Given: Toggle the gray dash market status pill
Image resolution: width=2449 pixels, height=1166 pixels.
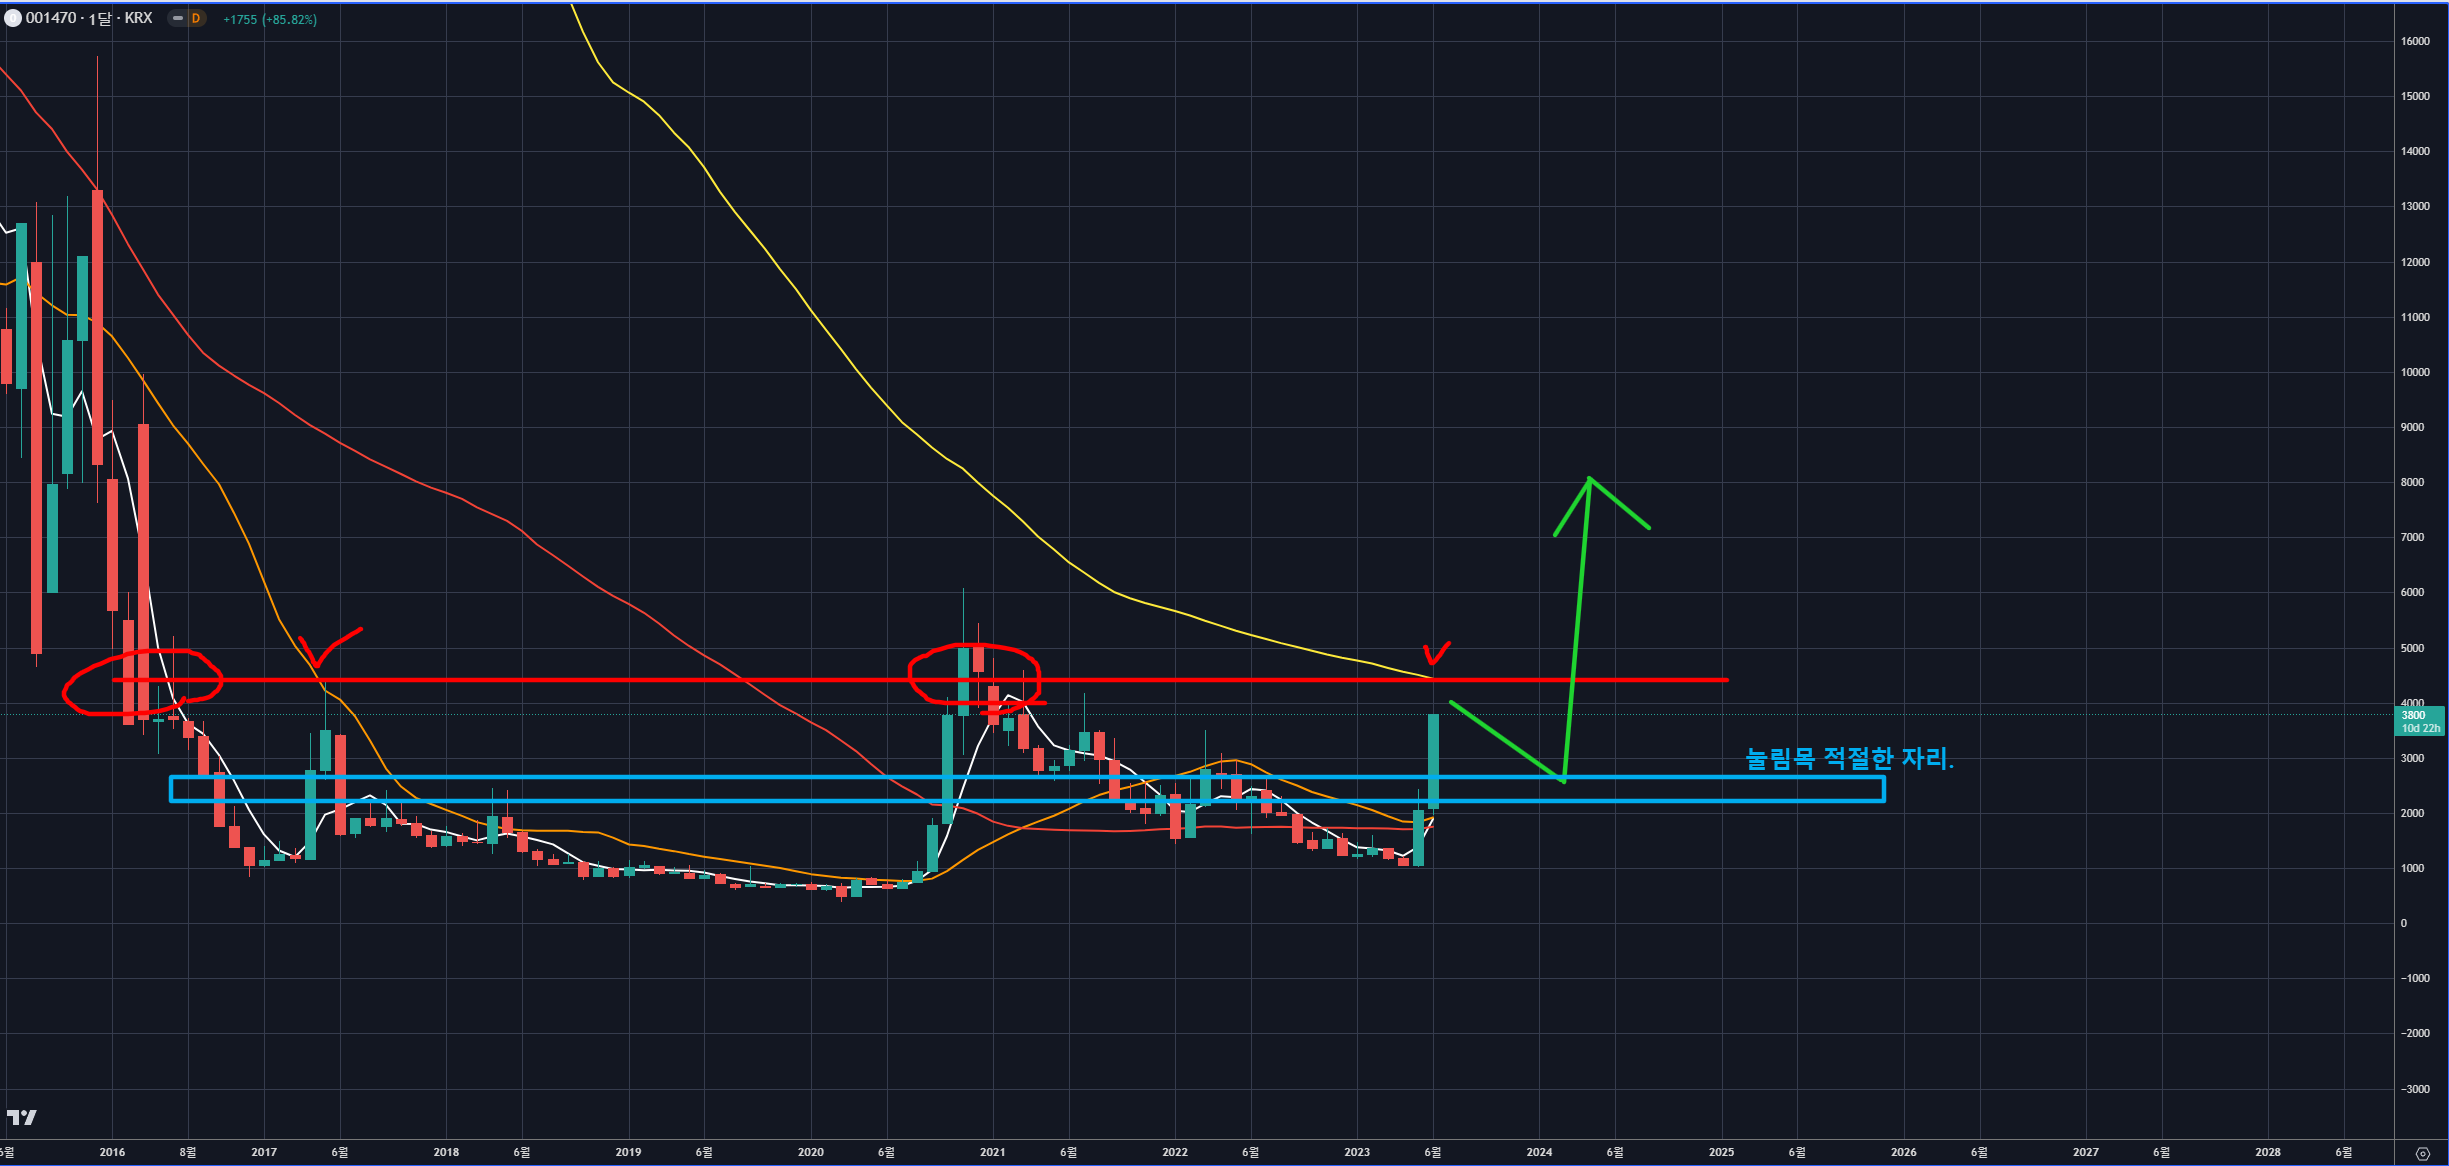Looking at the screenshot, I should pyautogui.click(x=178, y=19).
